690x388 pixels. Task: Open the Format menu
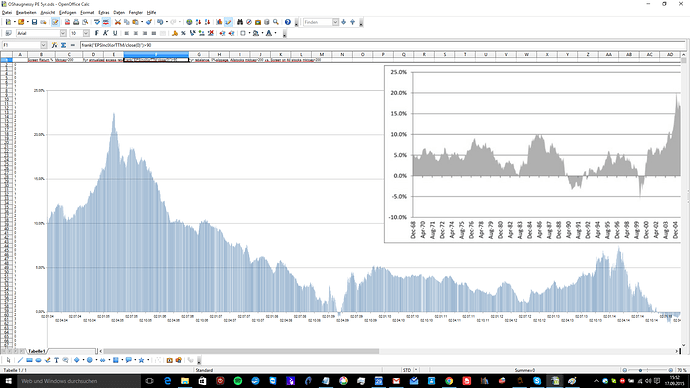pos(87,12)
